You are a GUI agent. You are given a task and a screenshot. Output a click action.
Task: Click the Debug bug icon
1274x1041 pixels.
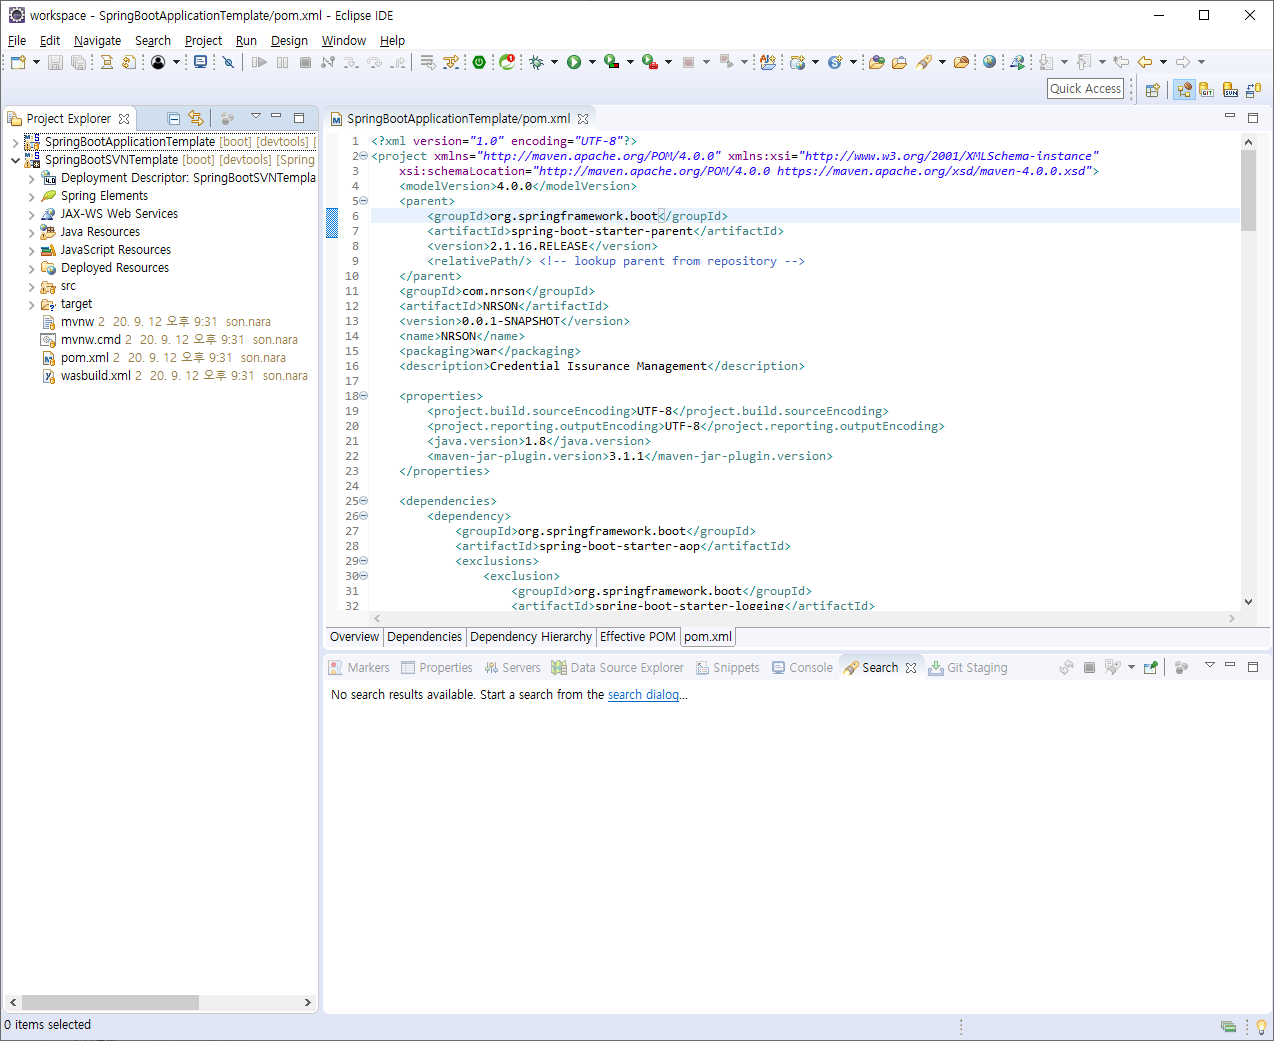[x=537, y=62]
